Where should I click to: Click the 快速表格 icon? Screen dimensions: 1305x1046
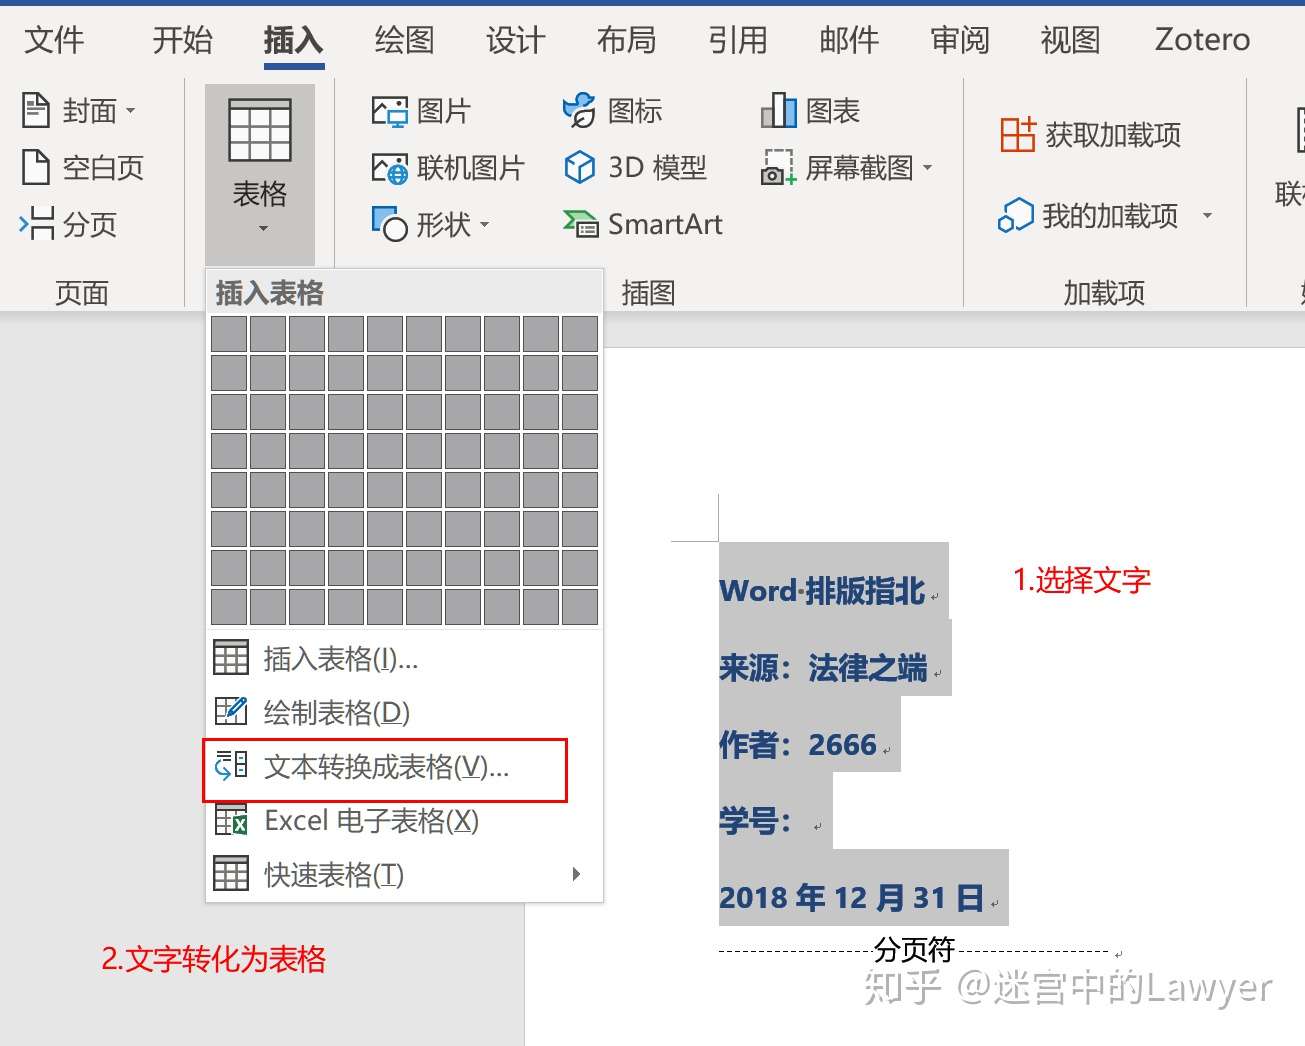231,874
